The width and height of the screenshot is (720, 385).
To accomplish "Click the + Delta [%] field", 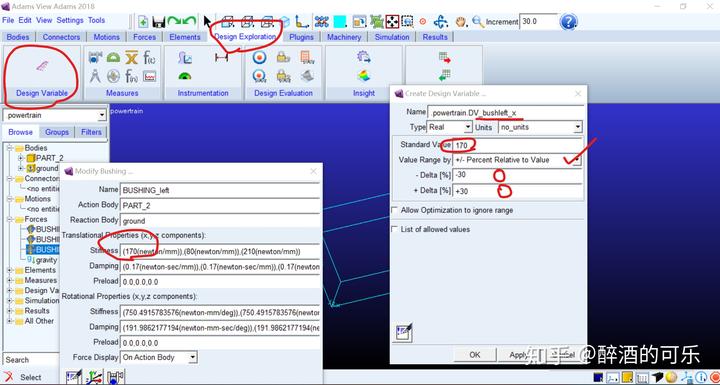I will point(517,191).
